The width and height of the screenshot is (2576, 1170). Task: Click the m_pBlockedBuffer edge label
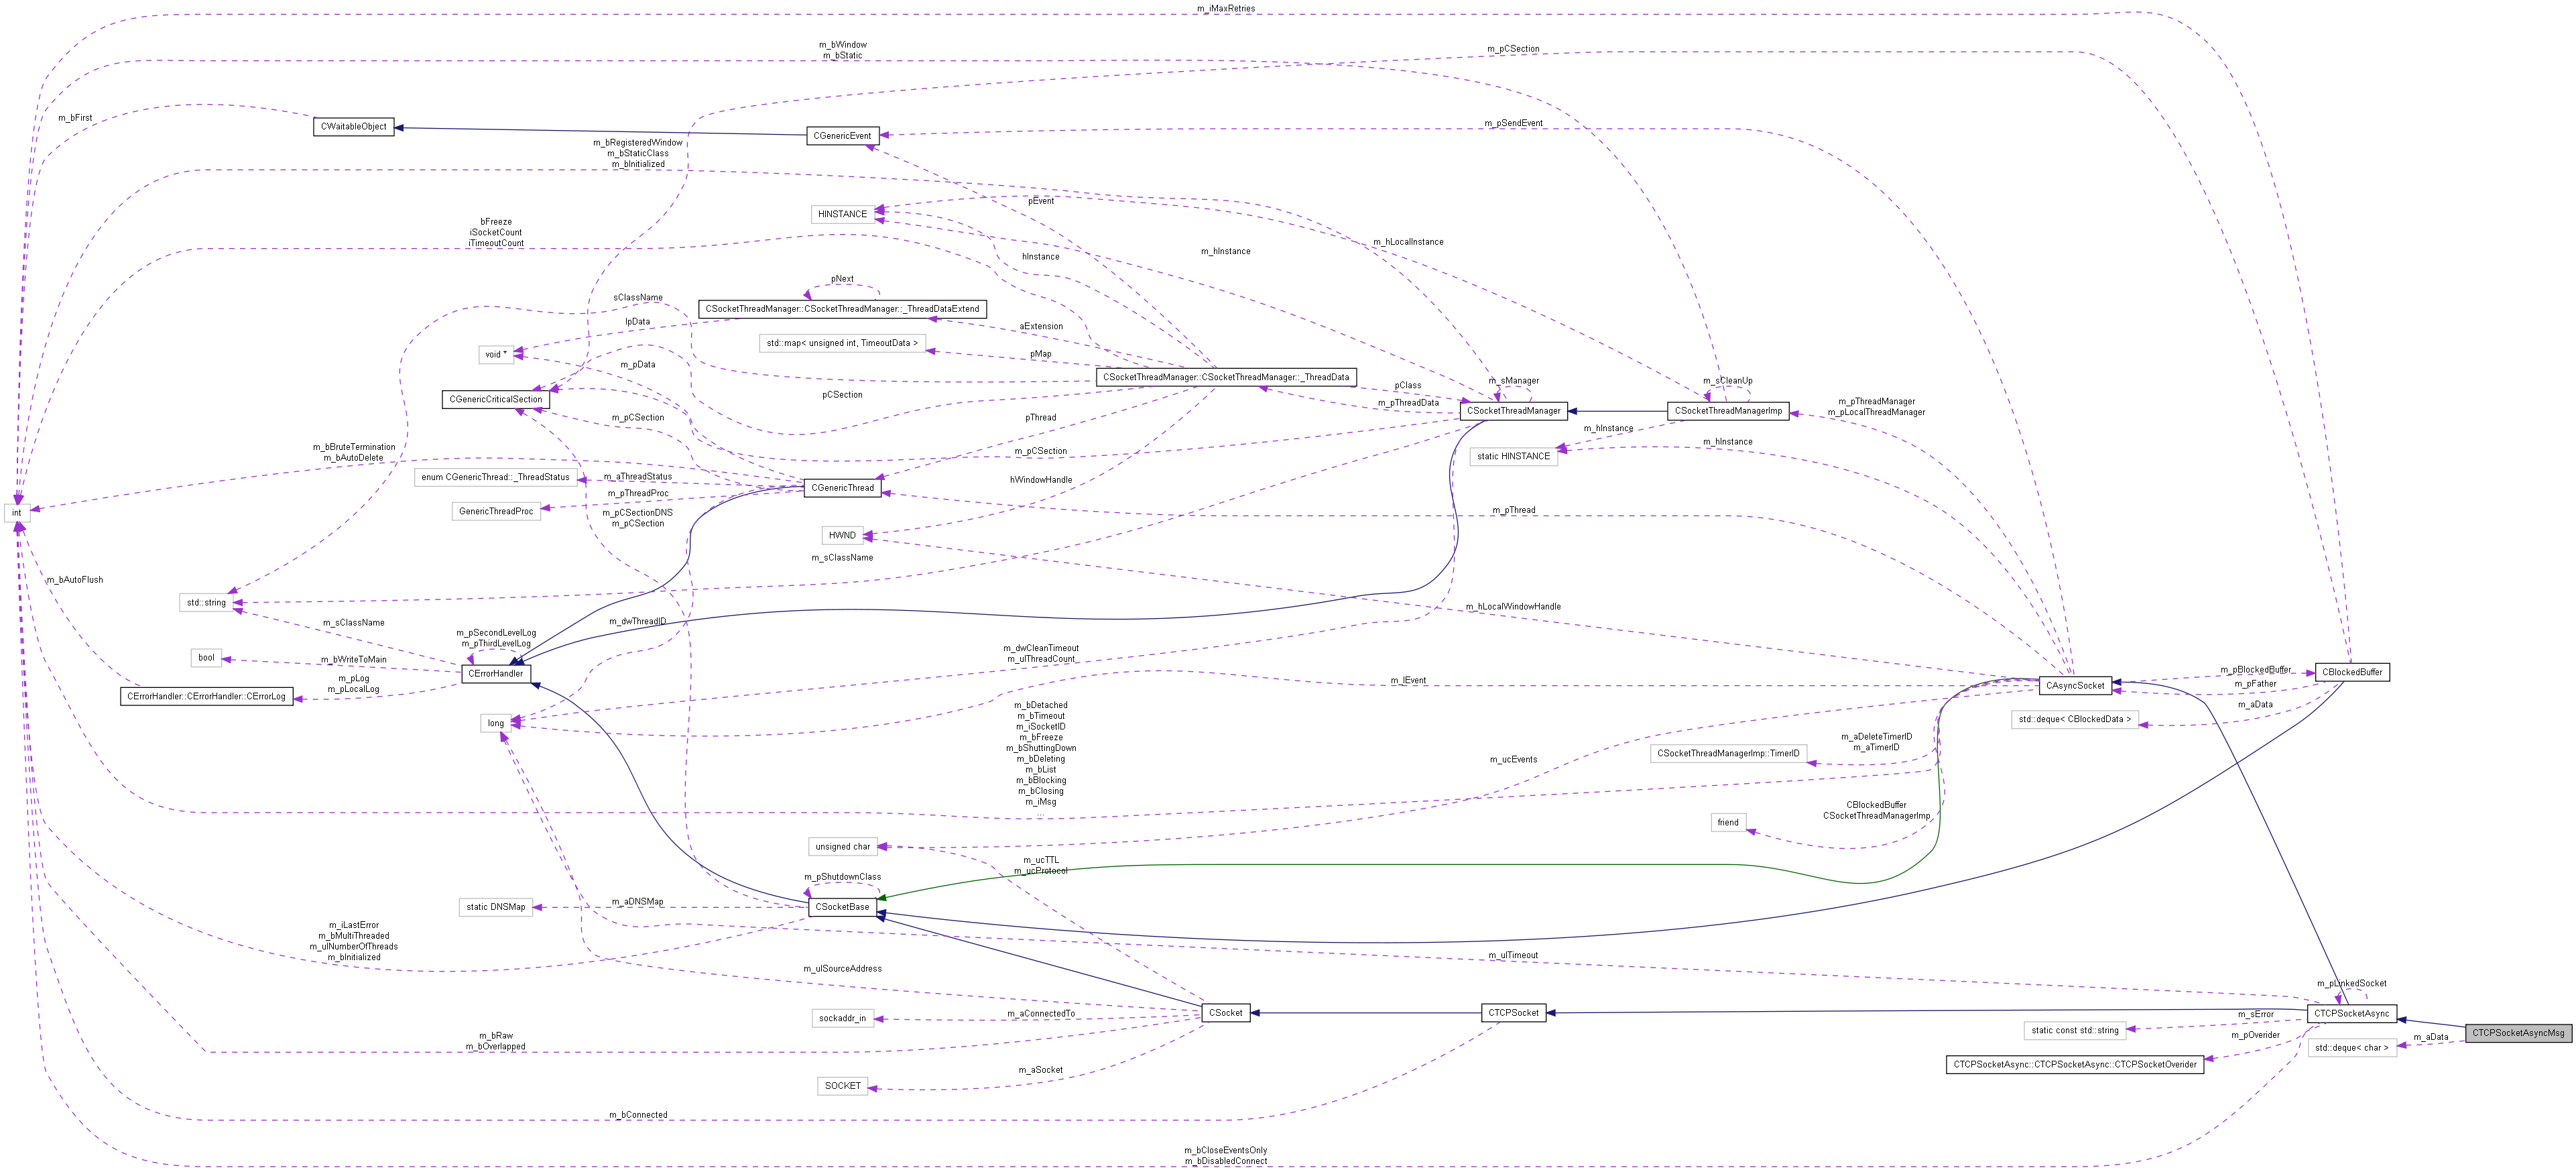2256,670
